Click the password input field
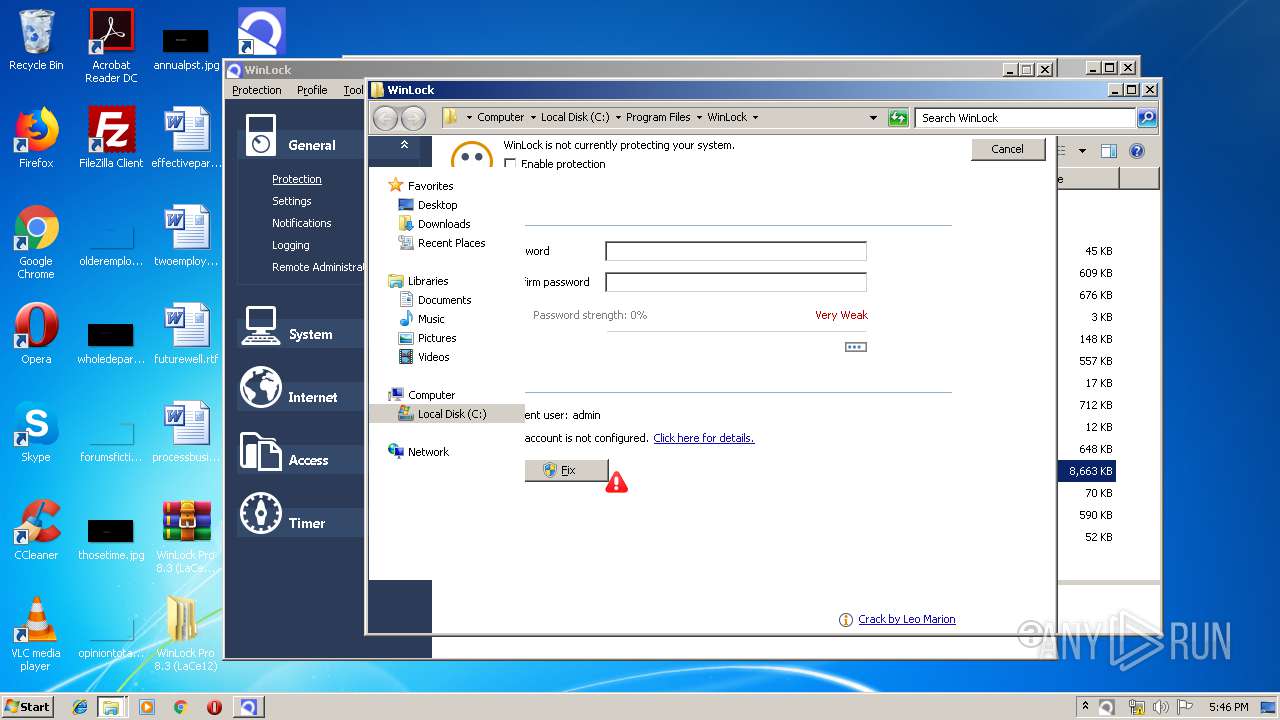The width and height of the screenshot is (1280, 720). point(736,251)
